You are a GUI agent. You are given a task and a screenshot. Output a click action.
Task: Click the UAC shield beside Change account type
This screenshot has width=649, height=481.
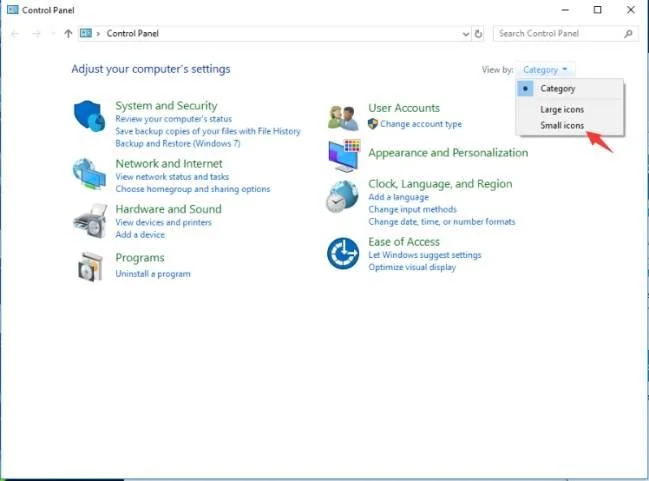point(373,124)
